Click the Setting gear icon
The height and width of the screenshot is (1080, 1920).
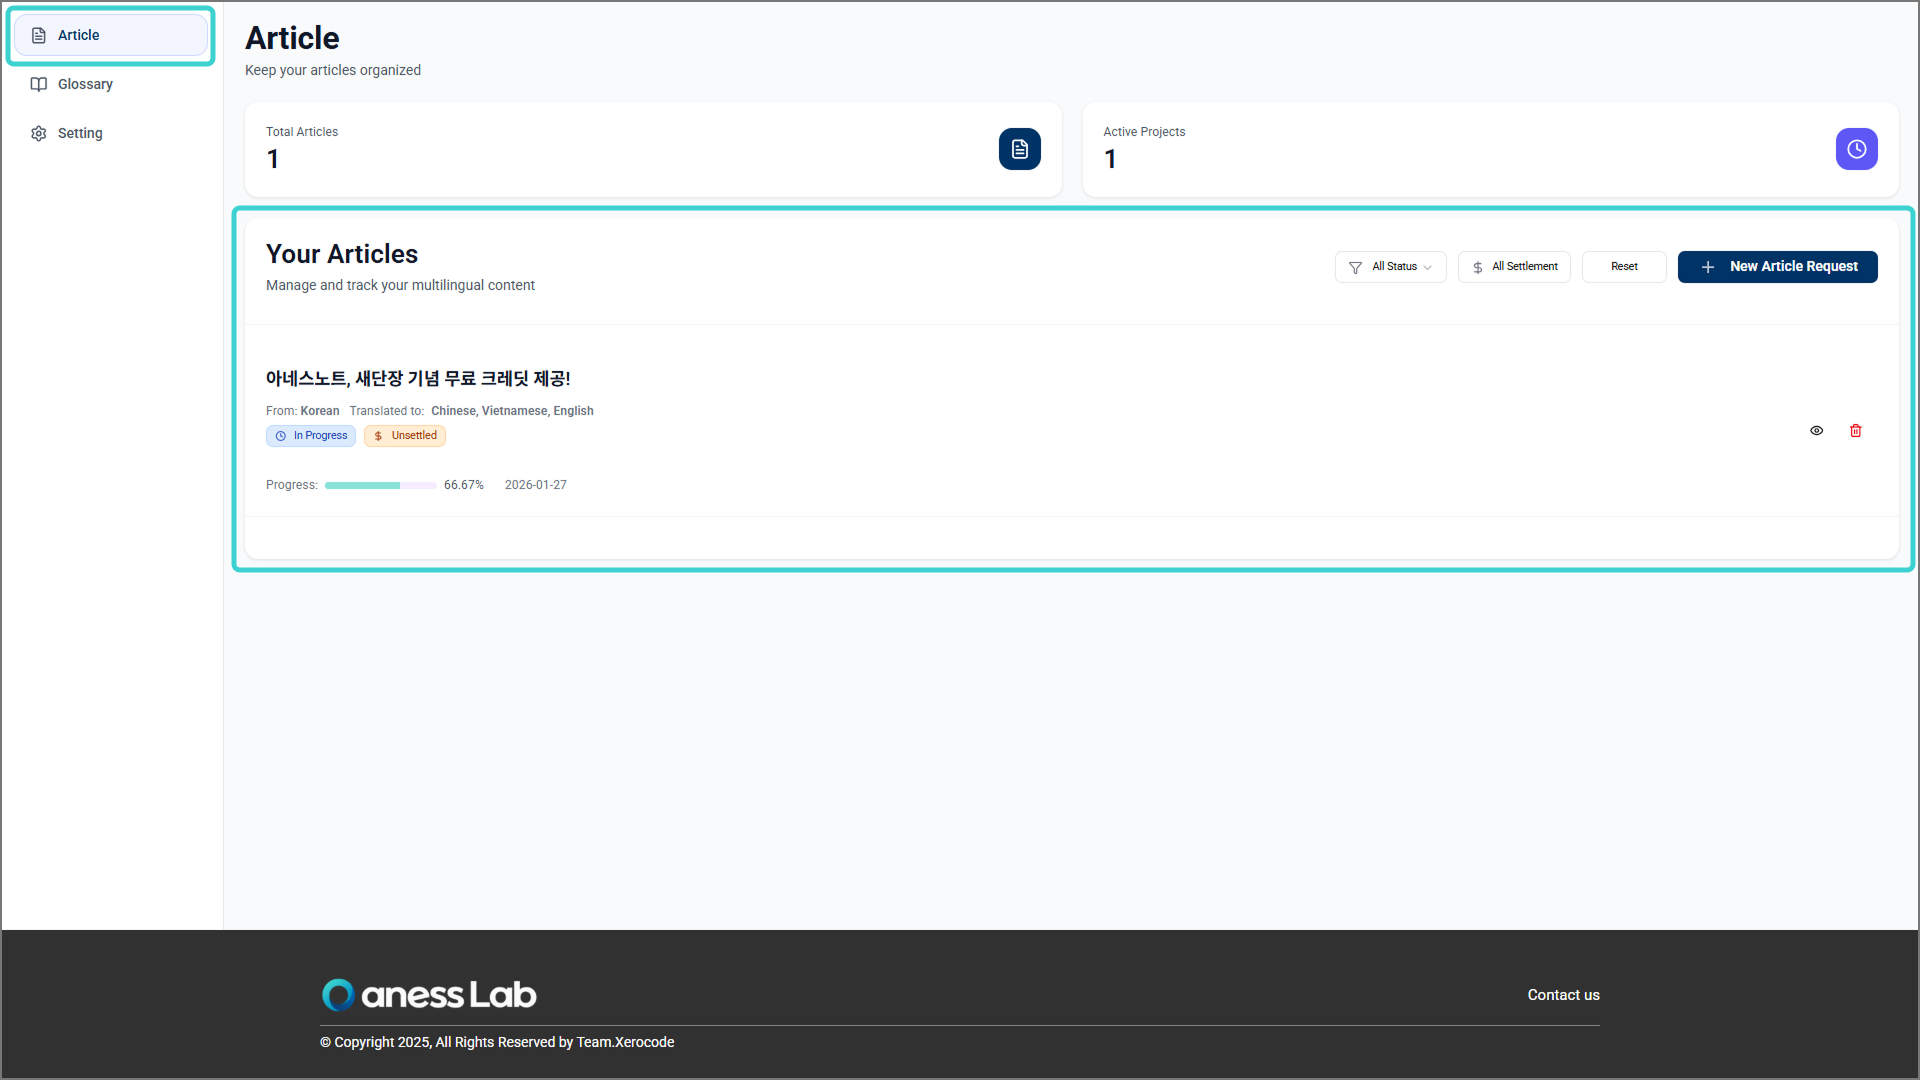[x=39, y=134]
